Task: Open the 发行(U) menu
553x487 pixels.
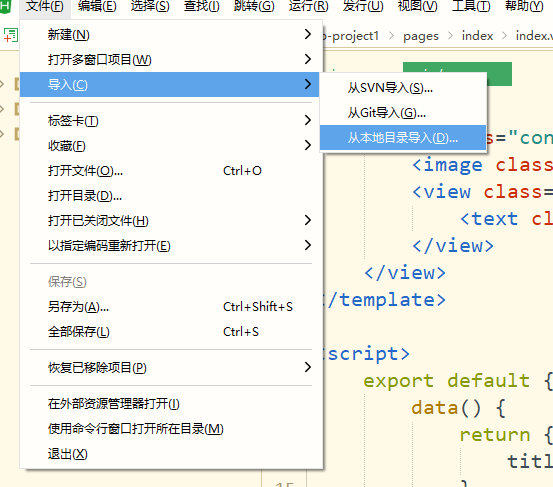Action: tap(363, 6)
